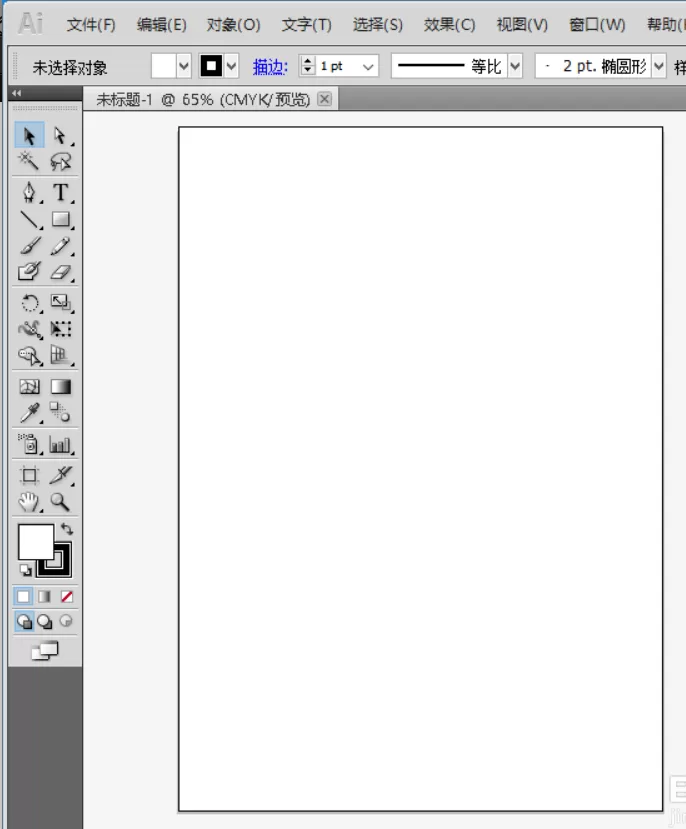Select the Perspective Grid tool

click(x=60, y=356)
